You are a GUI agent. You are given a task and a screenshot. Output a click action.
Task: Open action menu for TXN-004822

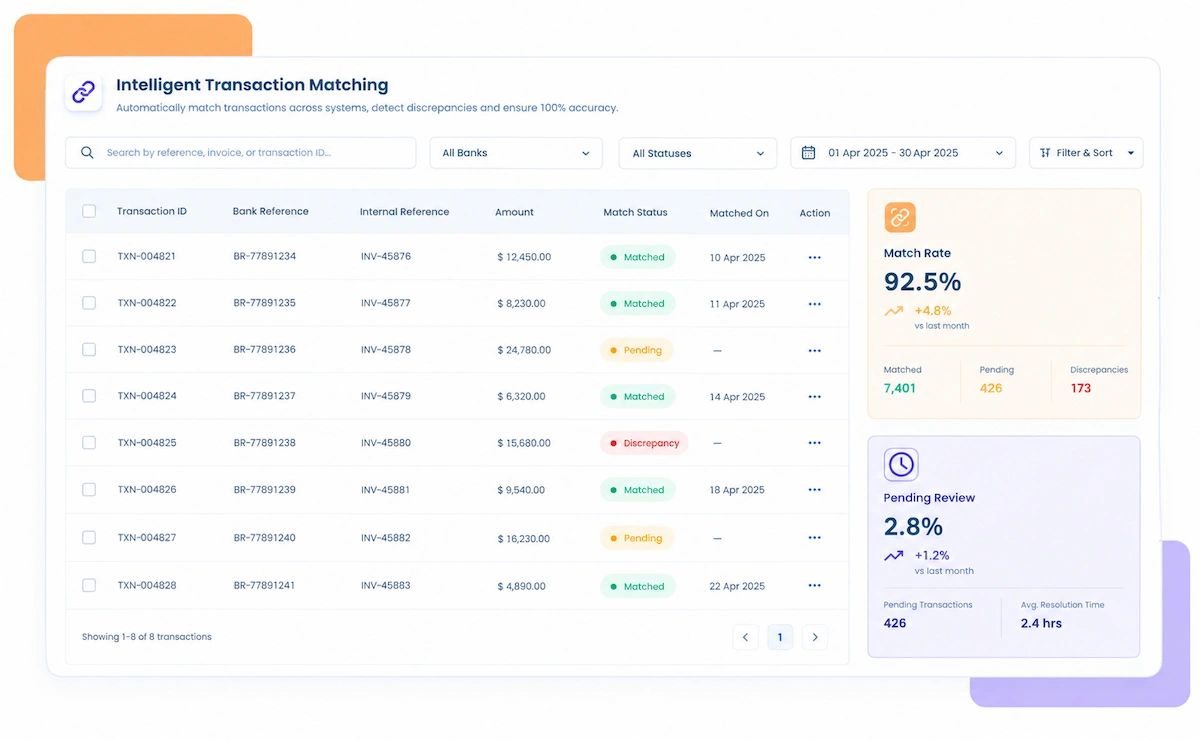coord(814,304)
